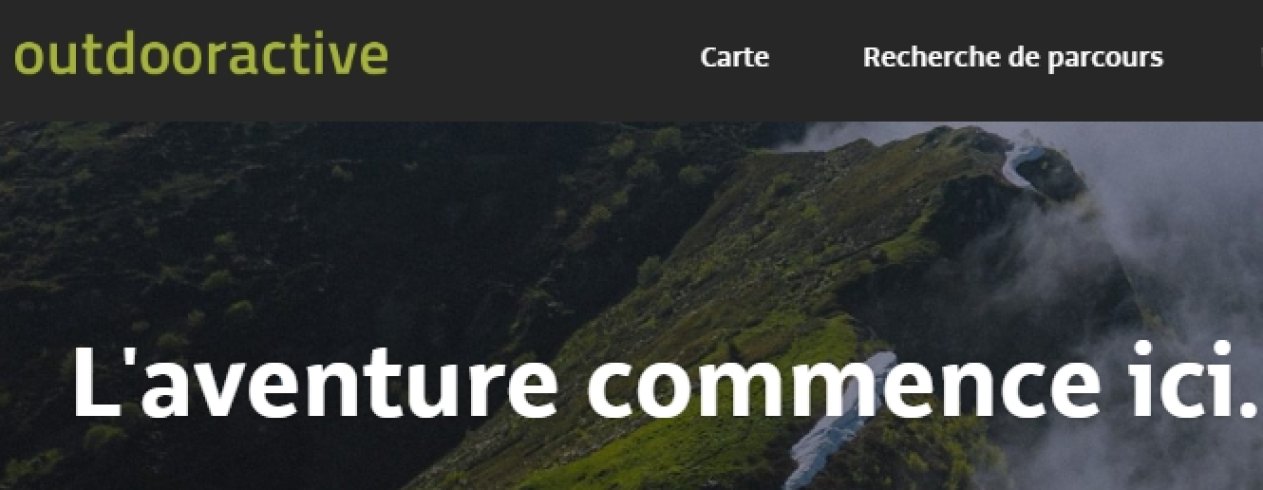Open the Carte menu item
The image size is (1263, 490).
tap(734, 57)
